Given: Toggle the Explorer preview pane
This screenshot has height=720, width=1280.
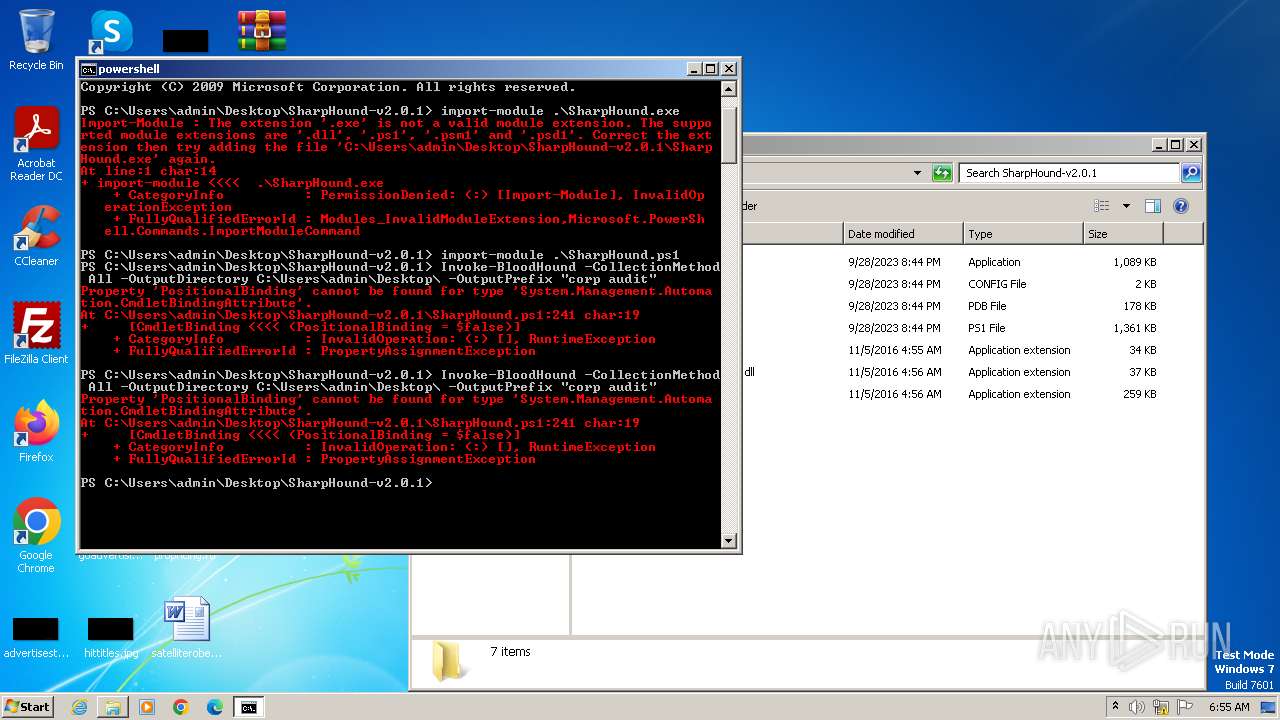Looking at the screenshot, I should click(1153, 206).
